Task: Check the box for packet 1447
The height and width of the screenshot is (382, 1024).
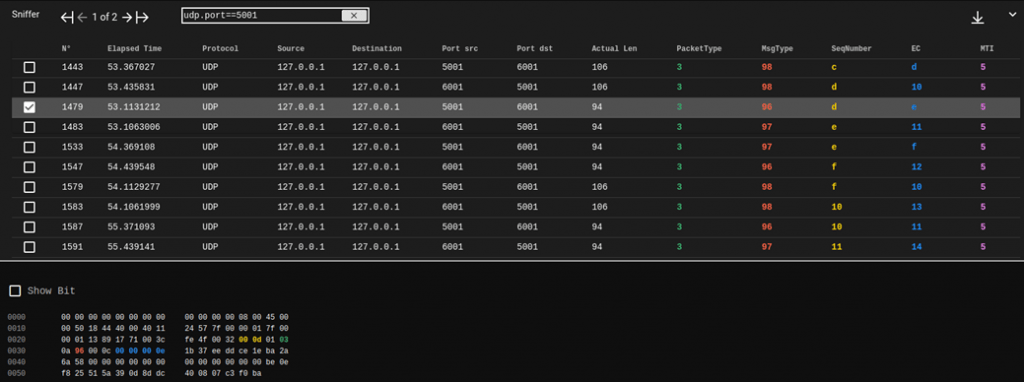Action: (x=29, y=87)
